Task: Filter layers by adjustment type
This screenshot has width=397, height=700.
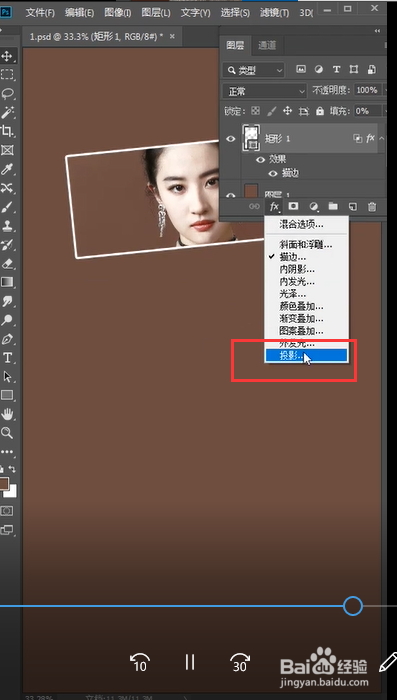Action: (319, 70)
